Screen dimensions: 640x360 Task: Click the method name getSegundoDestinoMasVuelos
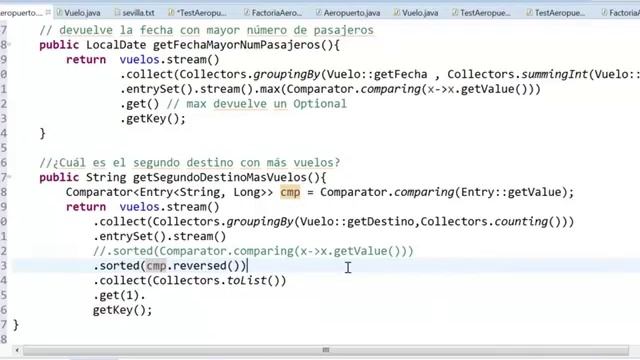point(220,178)
